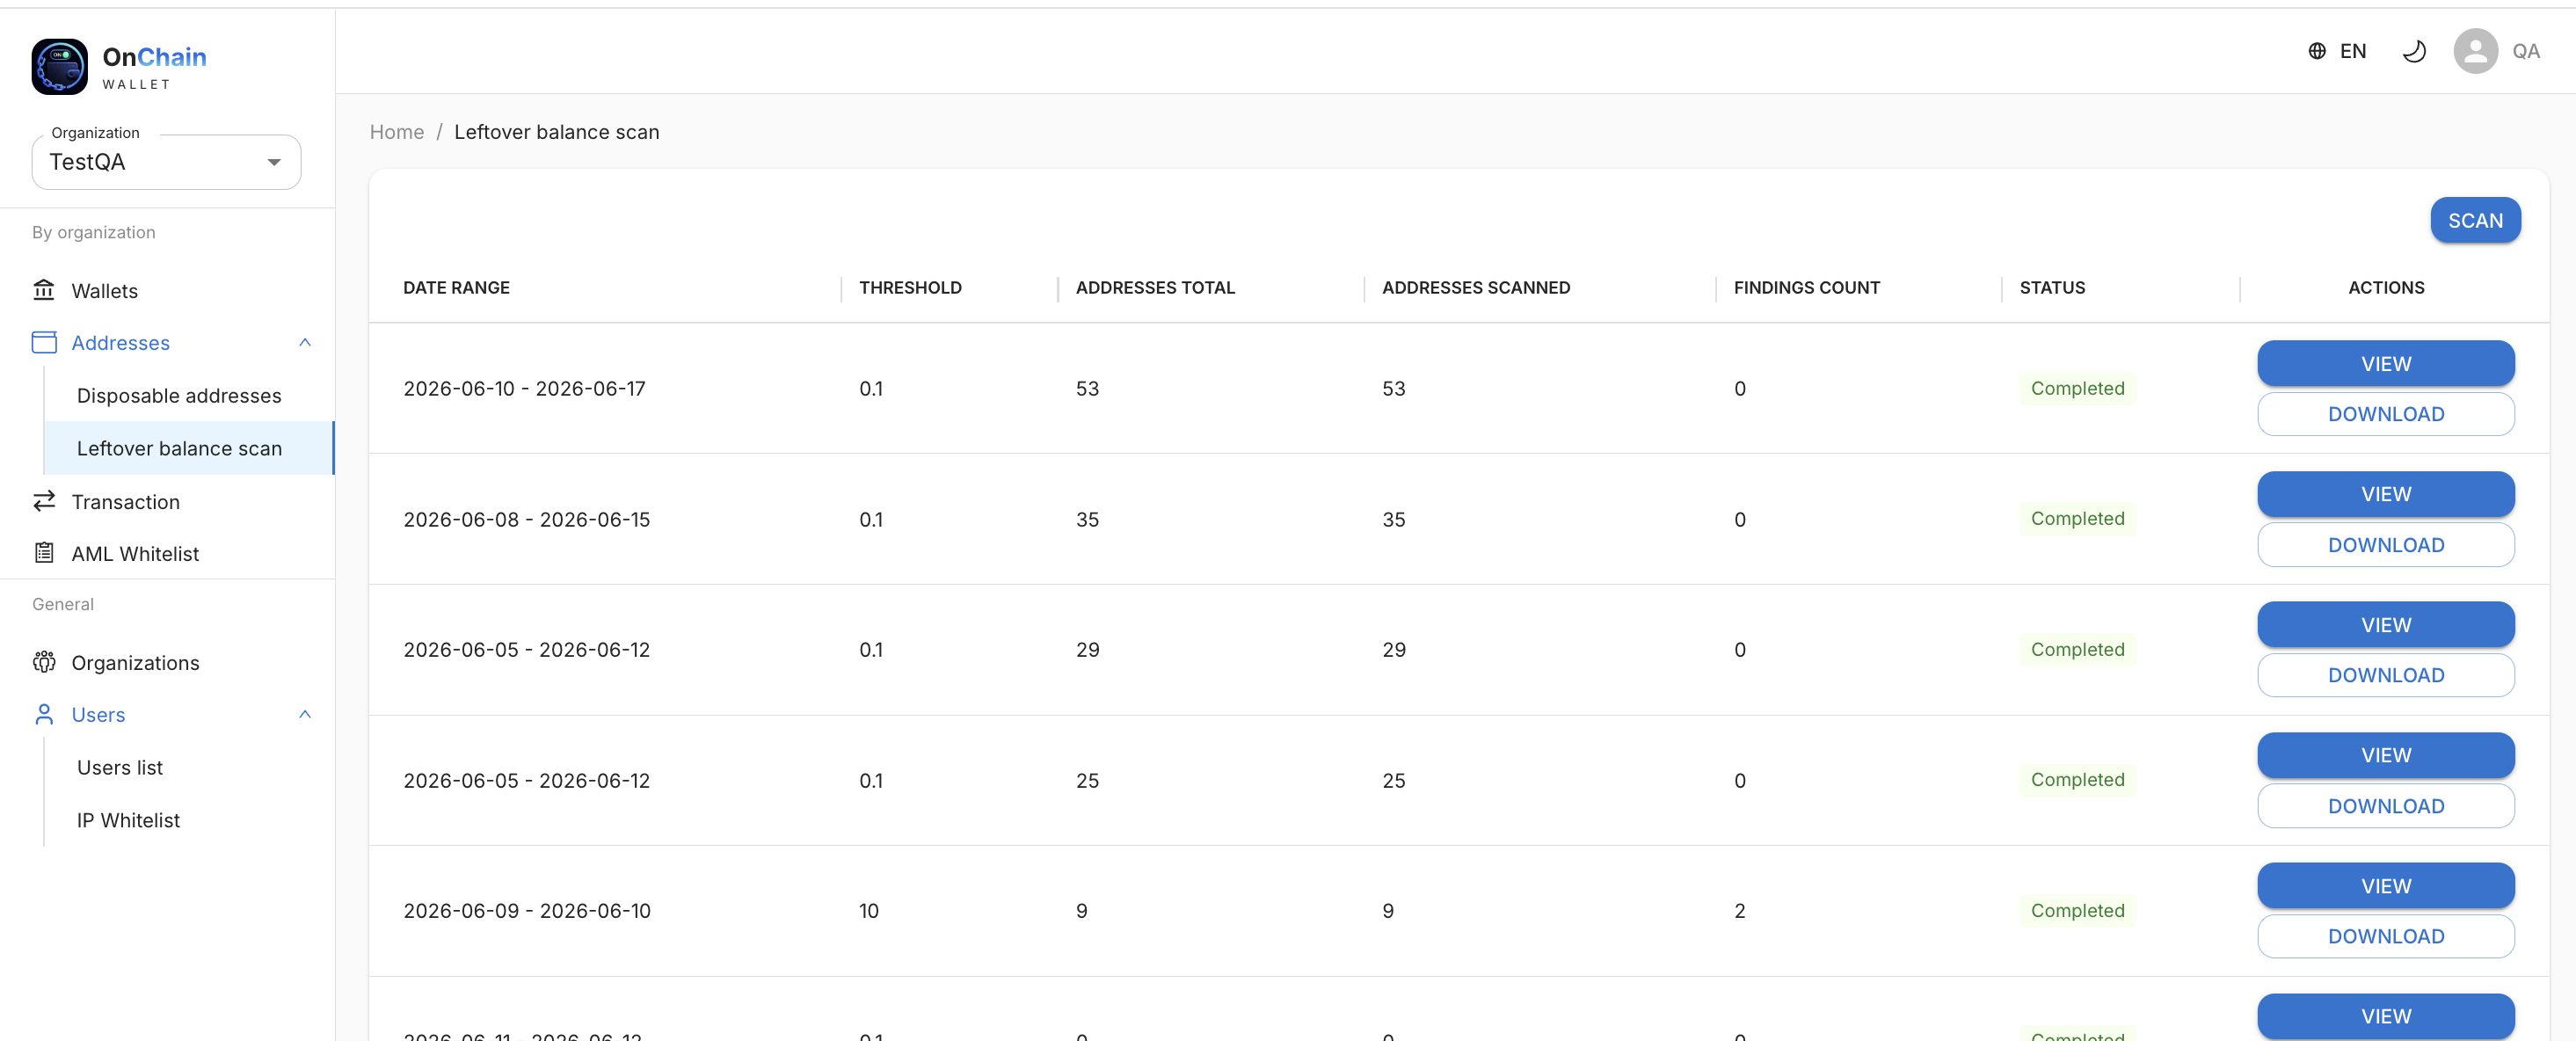Download the scan with 25 addresses
Viewport: 2576px width, 1041px height.
[x=2386, y=806]
